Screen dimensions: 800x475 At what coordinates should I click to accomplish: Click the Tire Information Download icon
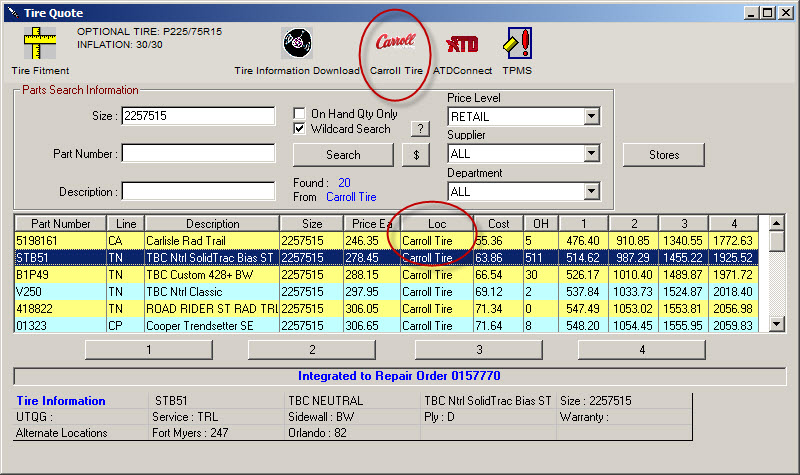click(x=297, y=44)
